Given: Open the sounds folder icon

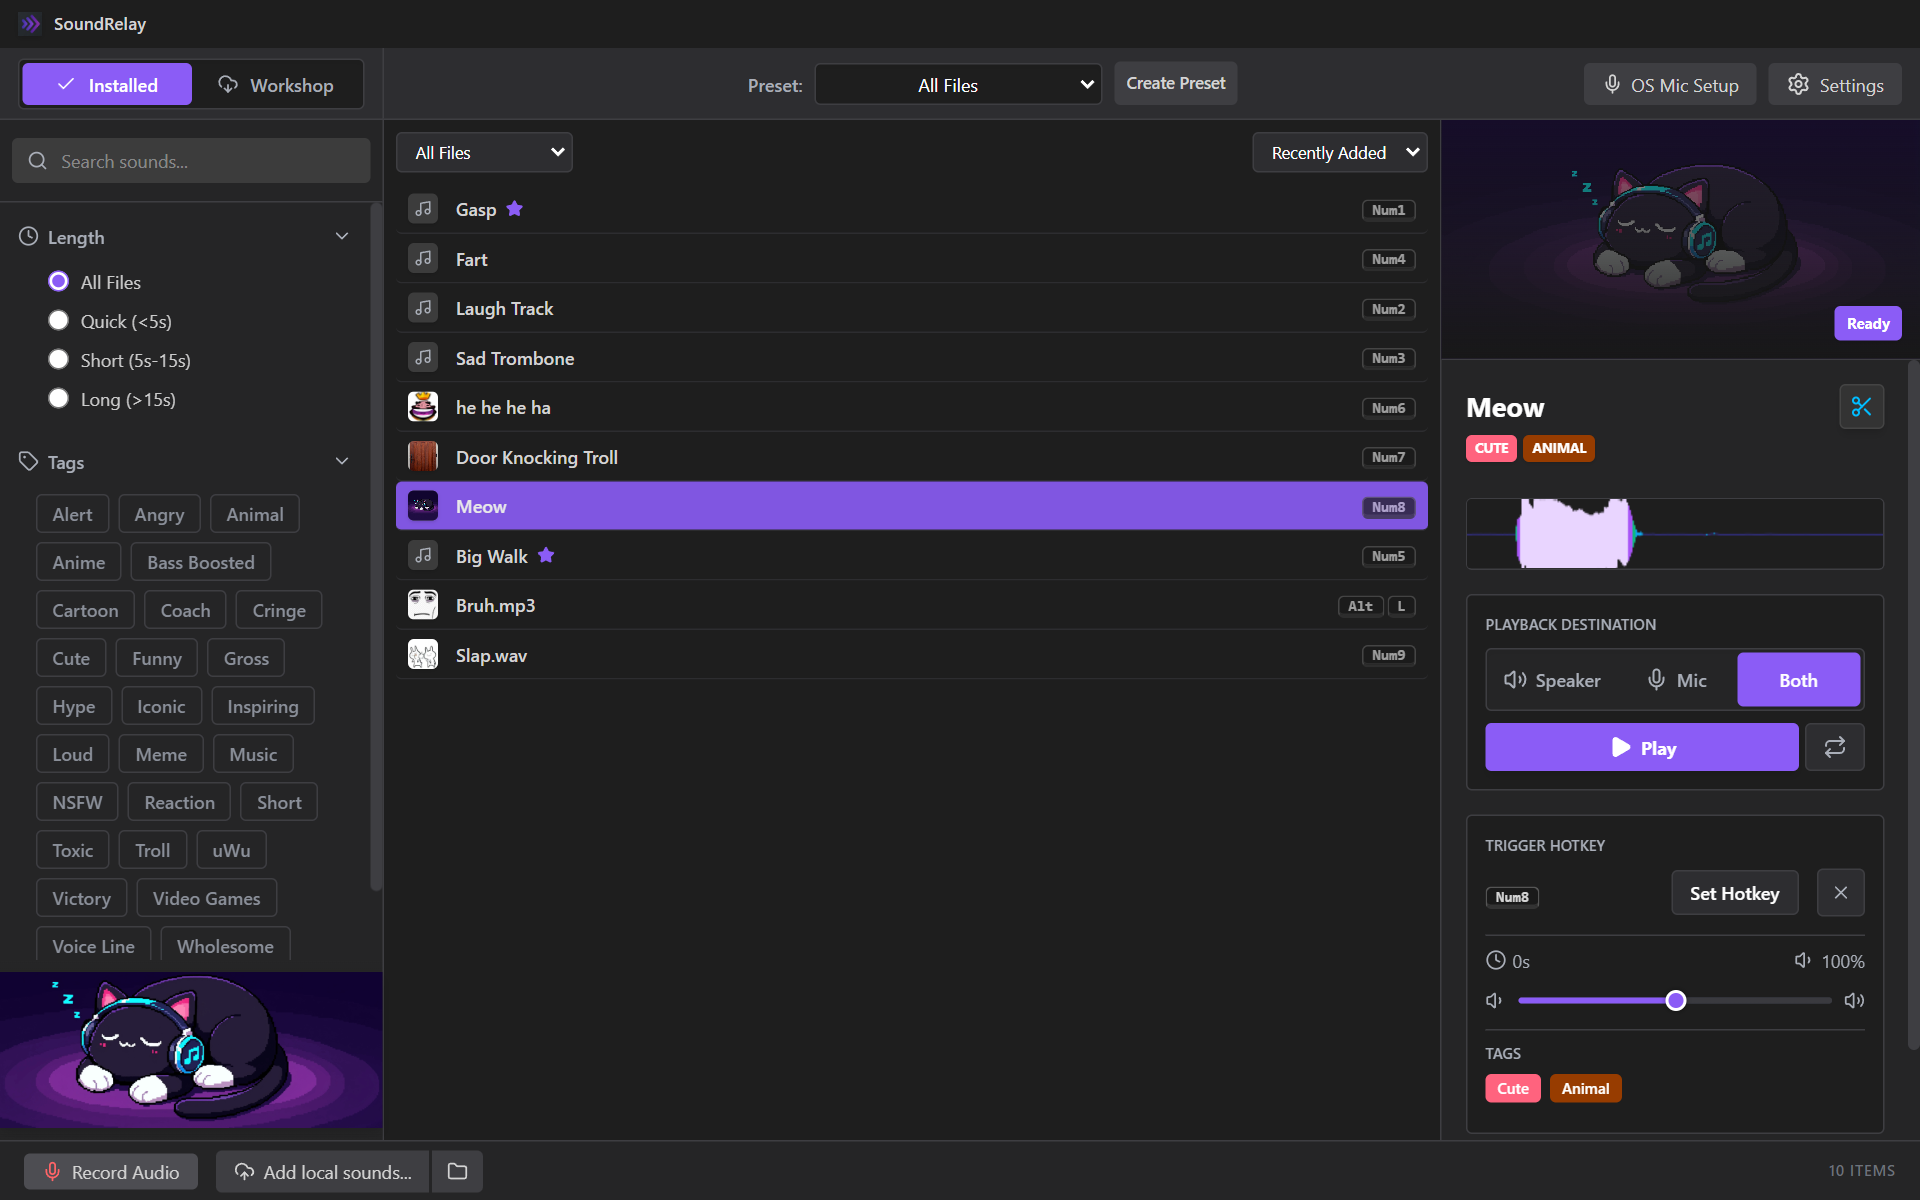Looking at the screenshot, I should [457, 1171].
